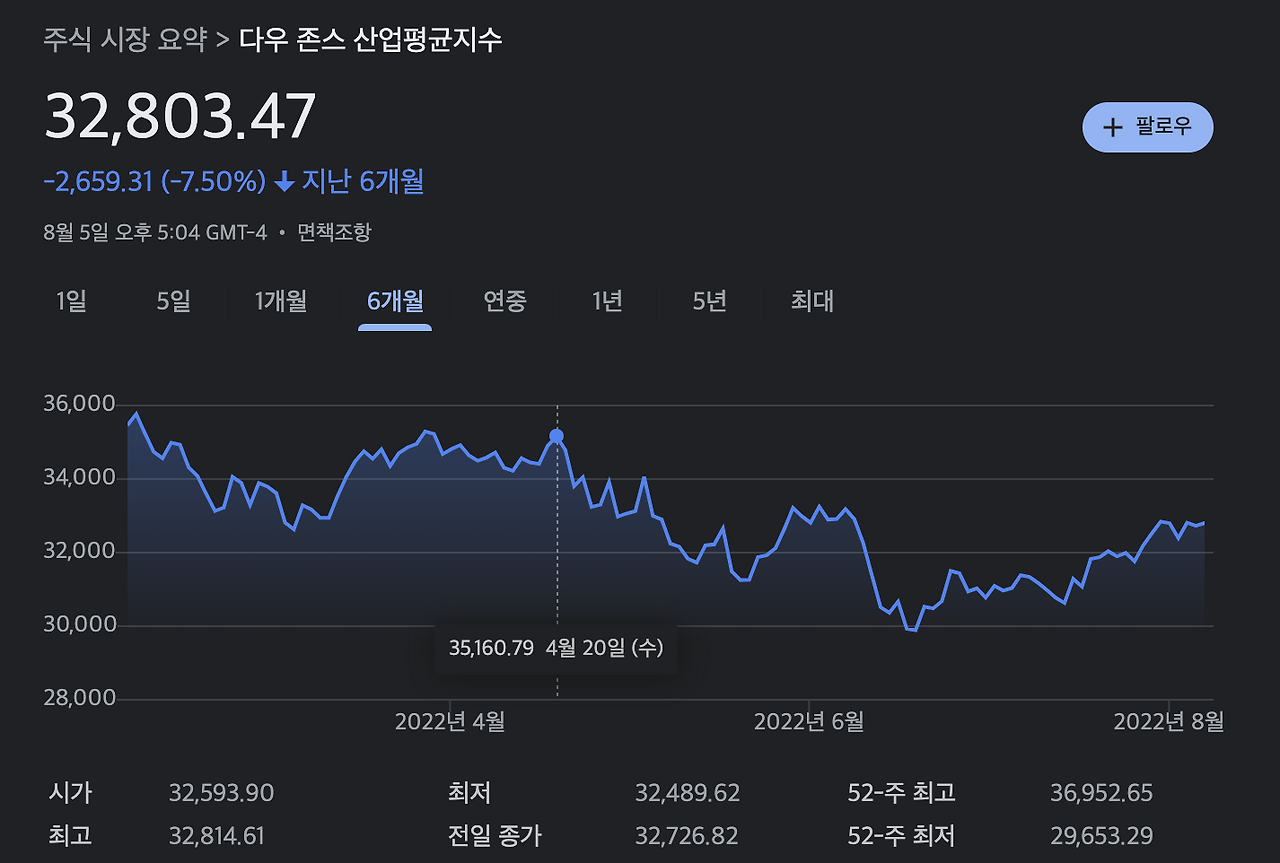Select the 1년 time range
Screen dimensions: 1280x863
pos(606,302)
